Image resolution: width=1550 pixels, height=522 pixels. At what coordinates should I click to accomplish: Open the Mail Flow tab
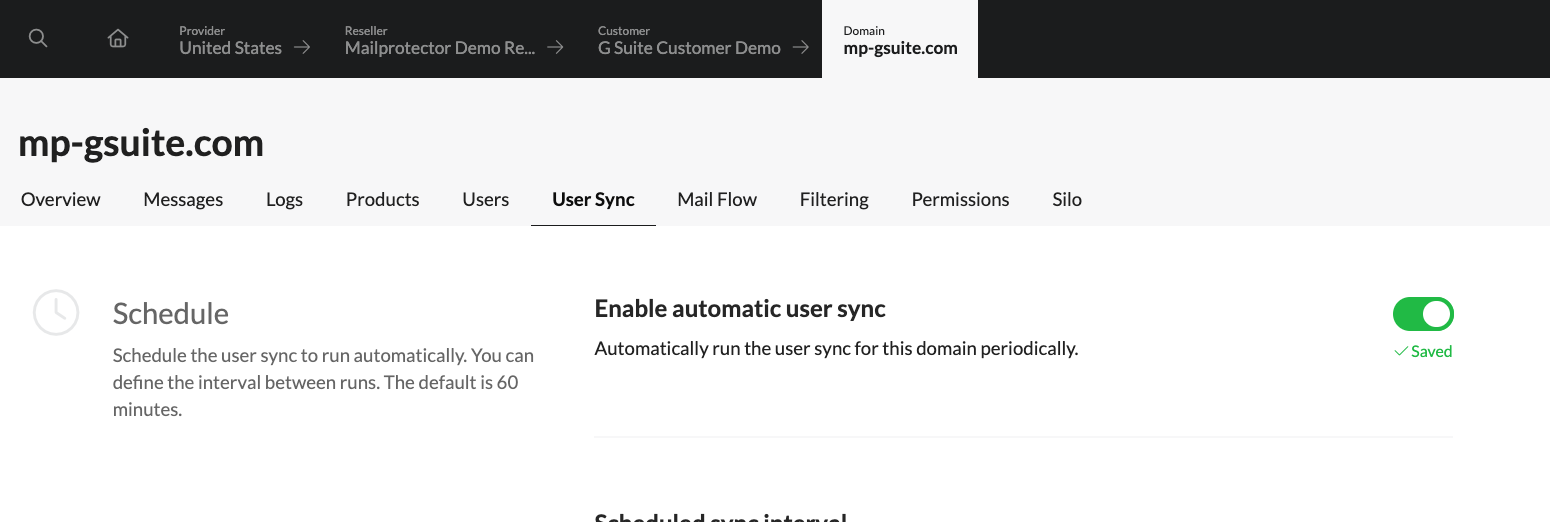click(717, 199)
